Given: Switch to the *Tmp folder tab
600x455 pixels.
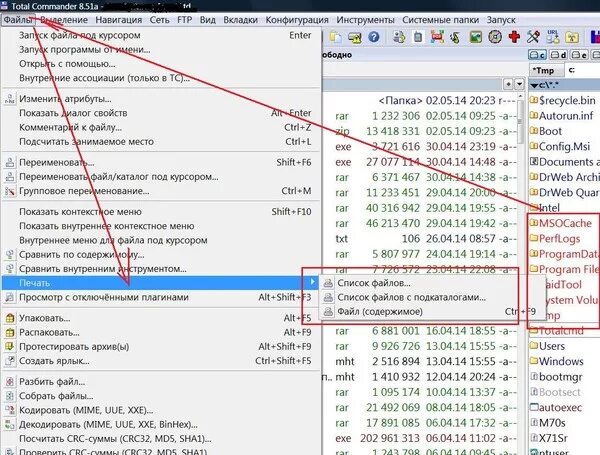Looking at the screenshot, I should (x=546, y=70).
